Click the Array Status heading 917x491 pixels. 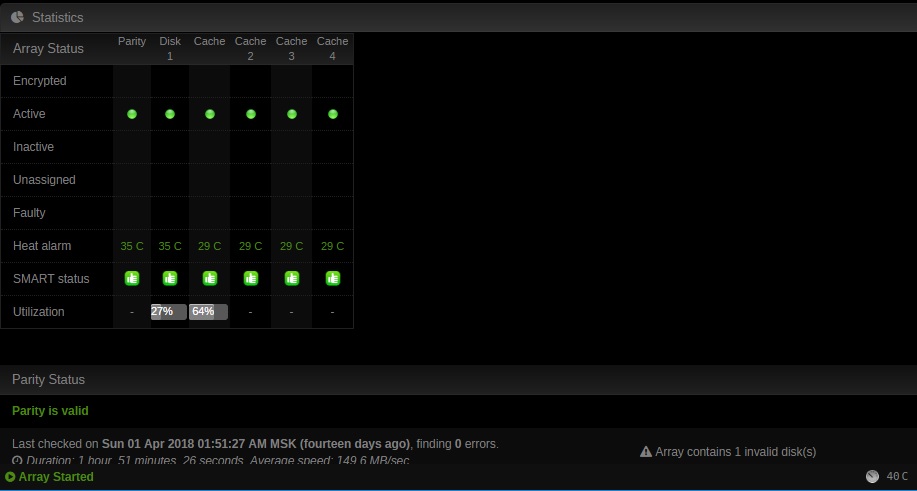[48, 49]
